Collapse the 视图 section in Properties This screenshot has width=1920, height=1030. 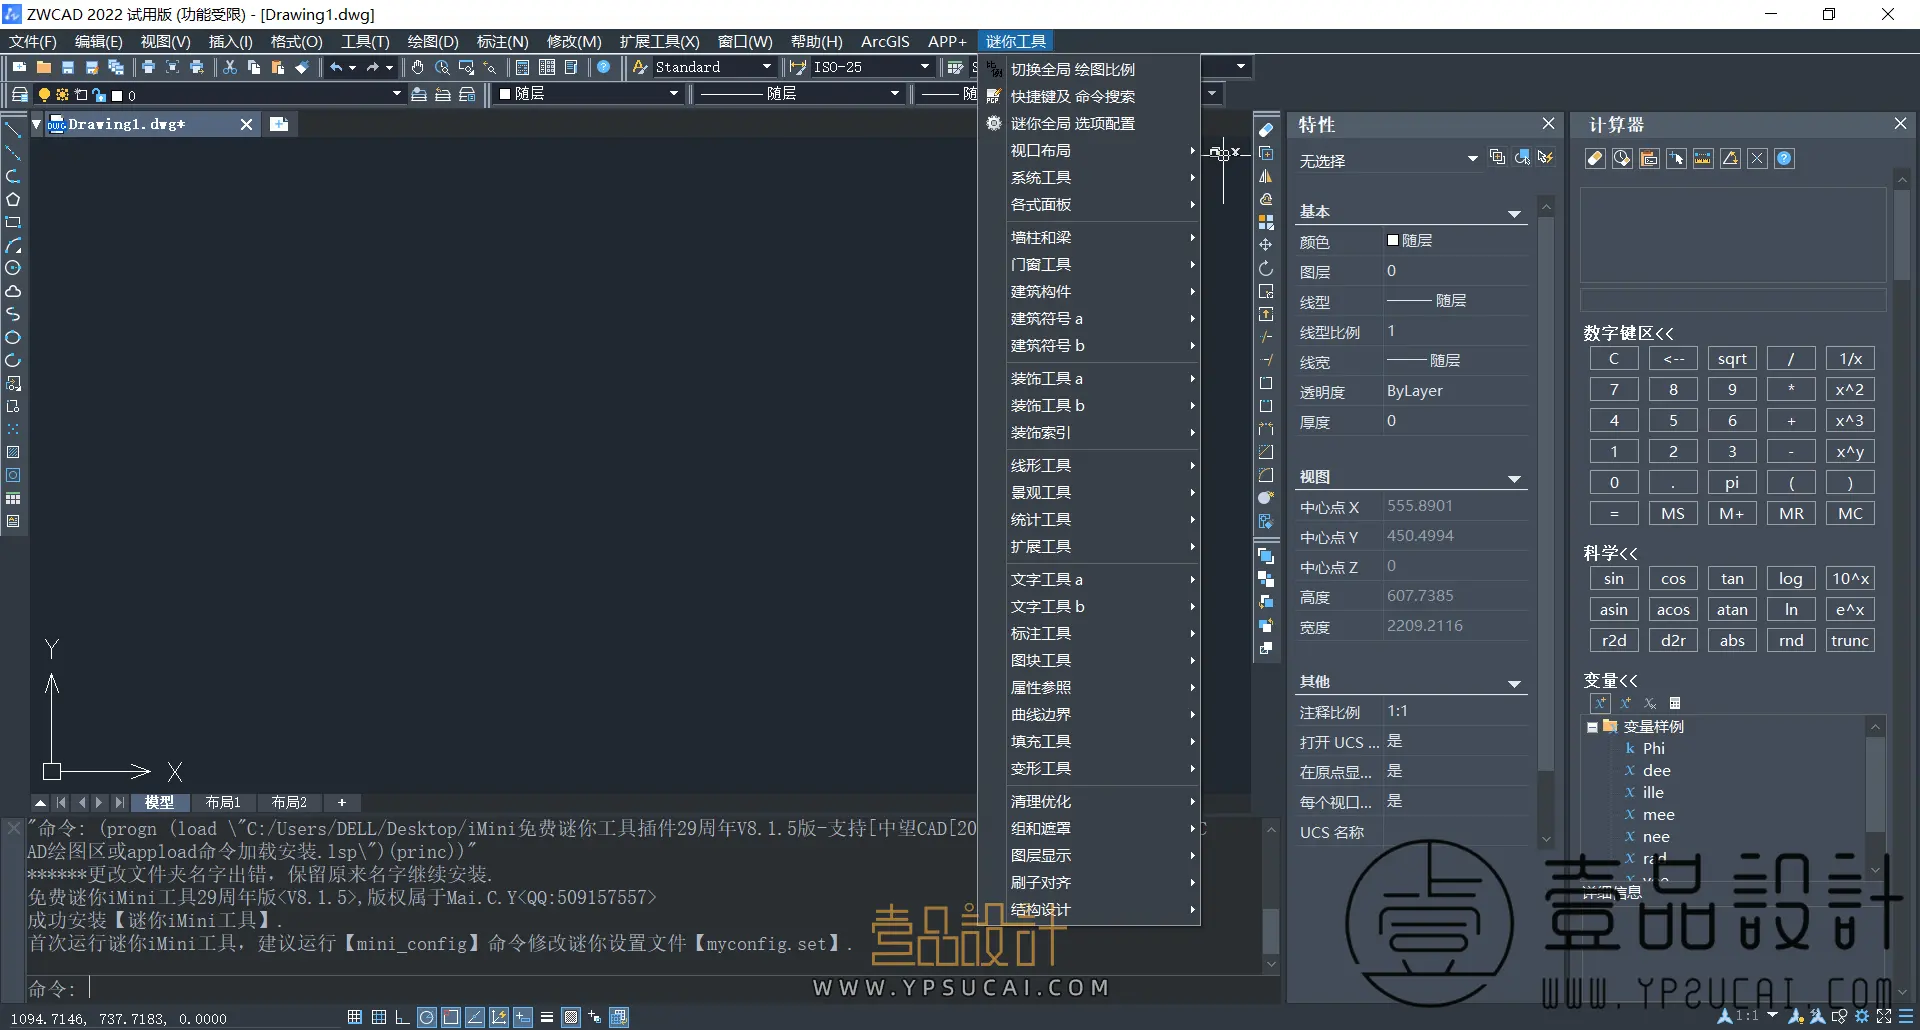point(1515,479)
